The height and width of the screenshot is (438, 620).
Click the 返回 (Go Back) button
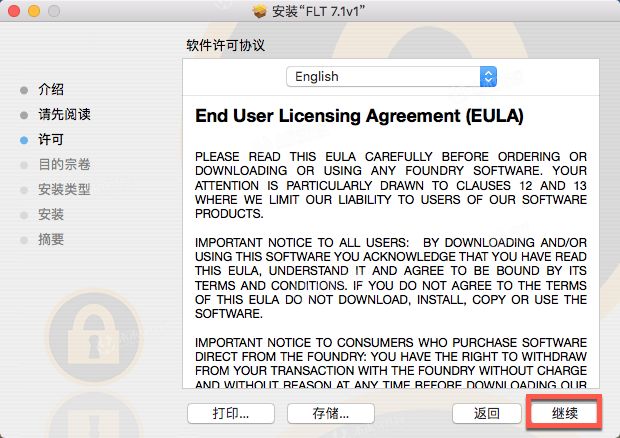[487, 413]
